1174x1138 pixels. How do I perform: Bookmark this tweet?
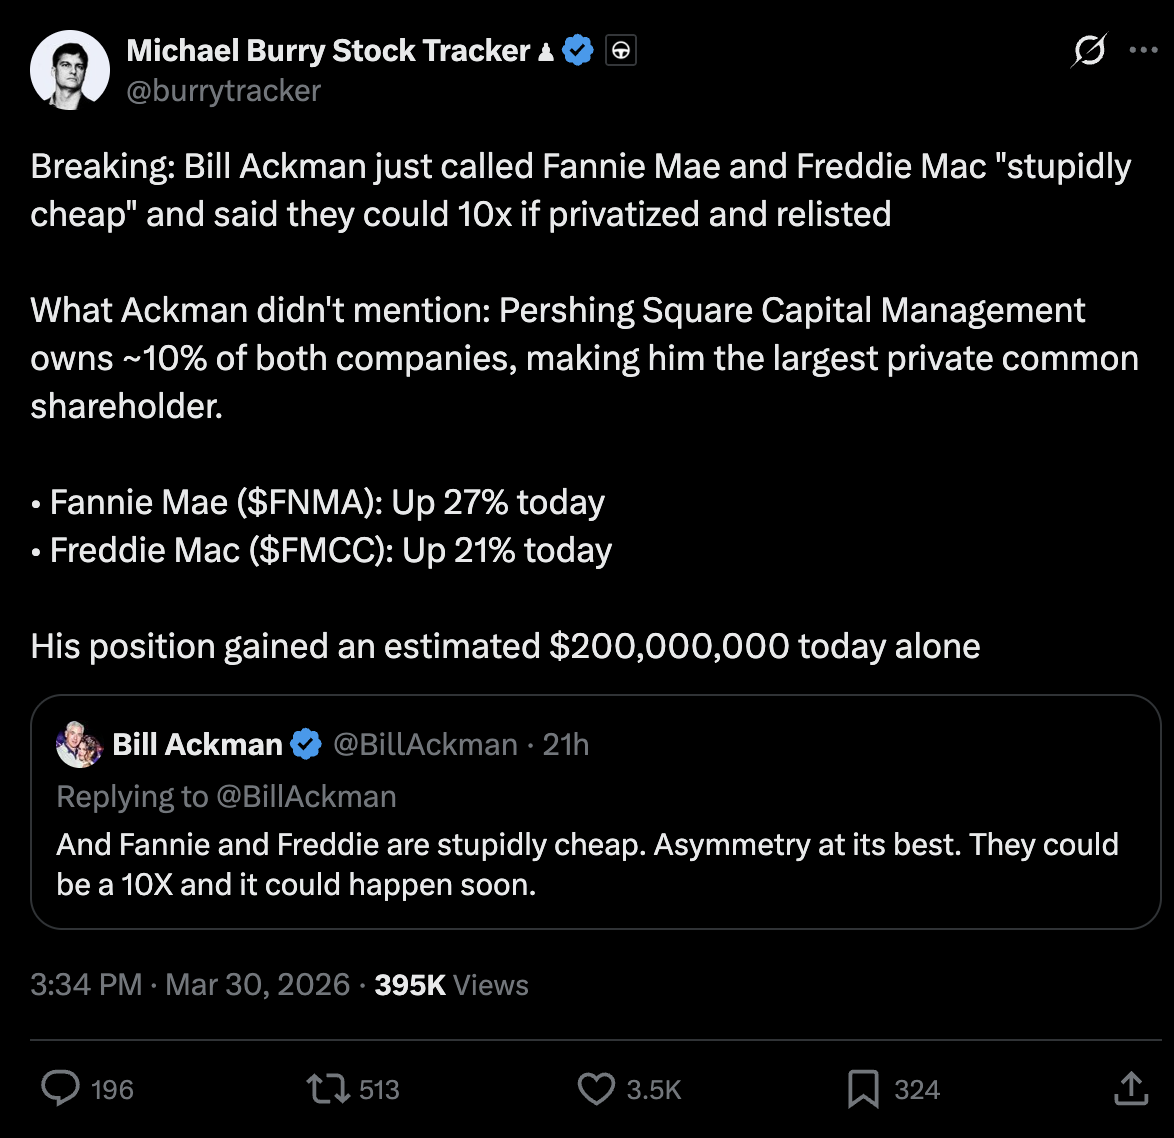pyautogui.click(x=863, y=1089)
